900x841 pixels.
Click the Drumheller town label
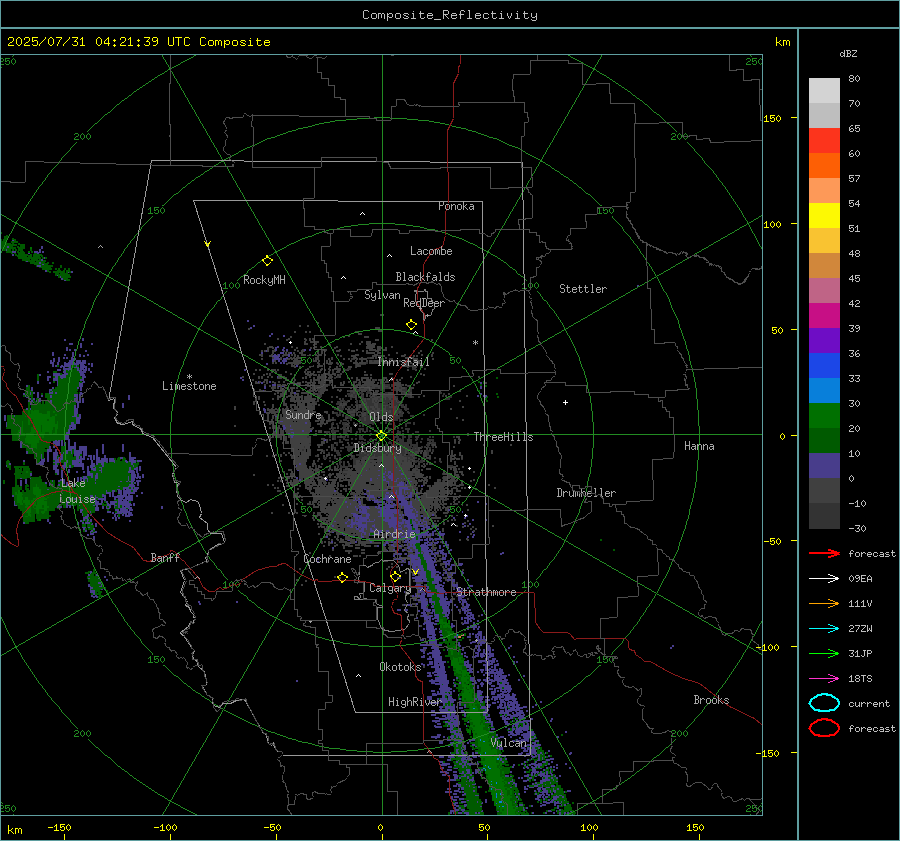[x=586, y=493]
